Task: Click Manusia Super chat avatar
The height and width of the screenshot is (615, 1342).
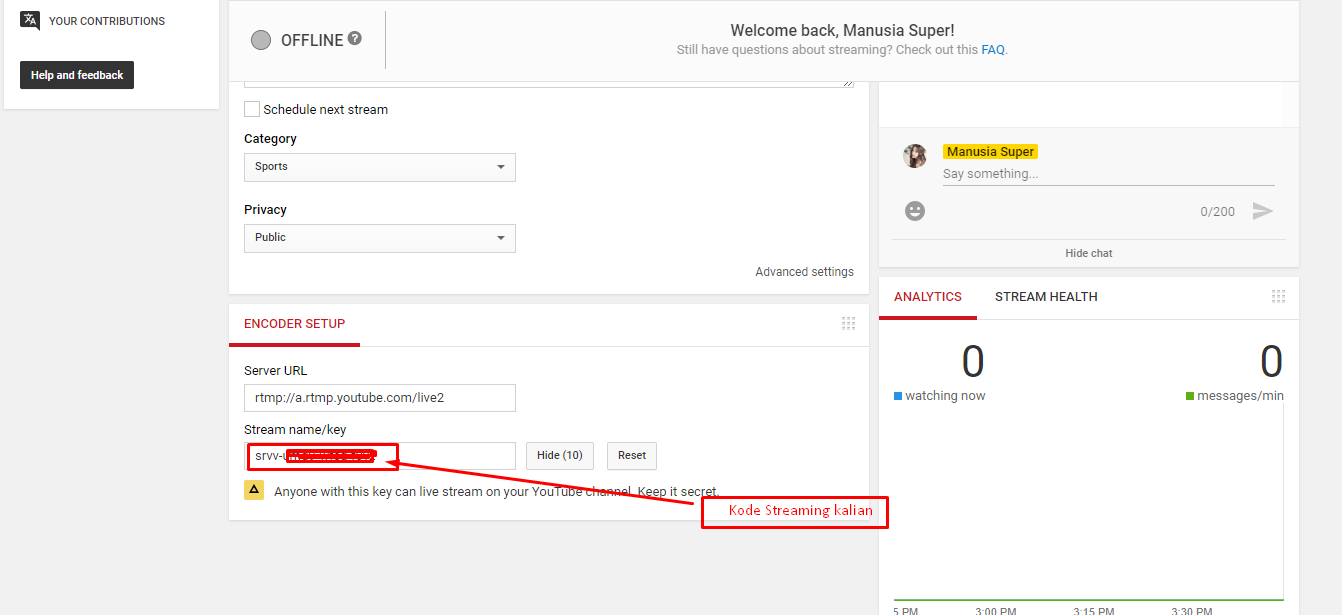Action: click(915, 156)
